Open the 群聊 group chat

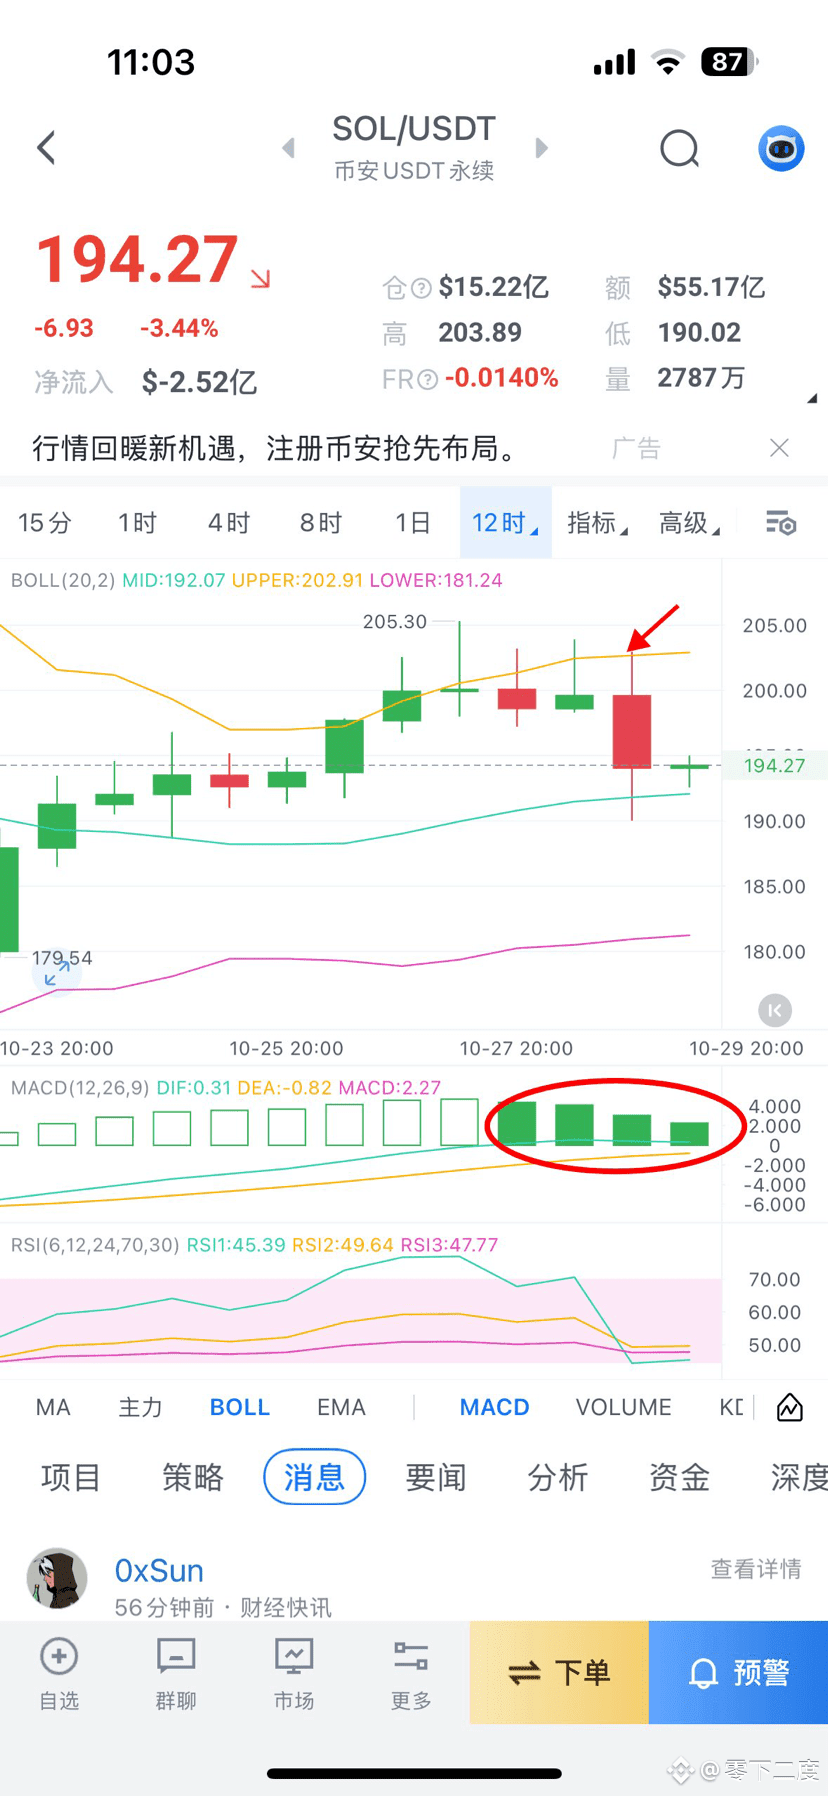(176, 1674)
